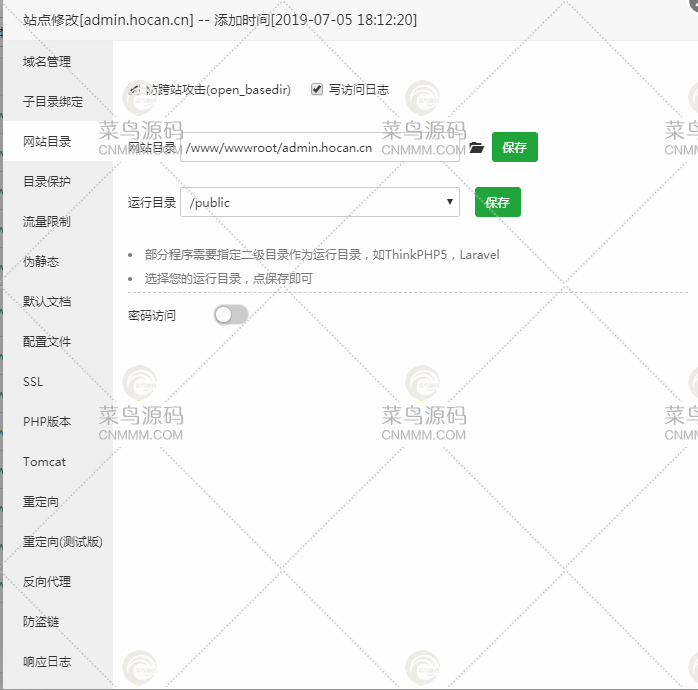This screenshot has width=698, height=690.
Task: Expand the 运行目录 /public dropdown
Action: (x=320, y=202)
